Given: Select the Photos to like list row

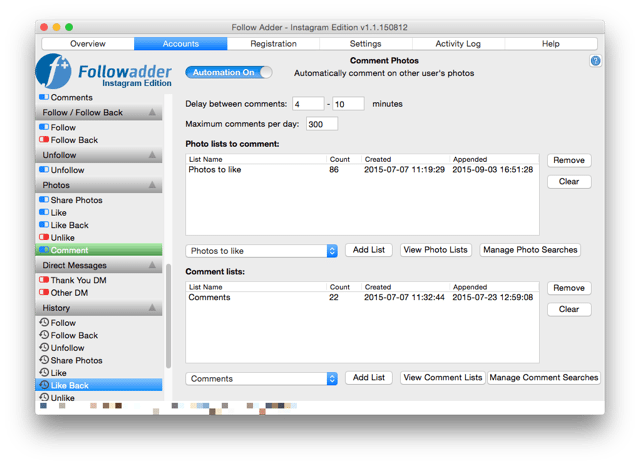Looking at the screenshot, I should (x=362, y=169).
